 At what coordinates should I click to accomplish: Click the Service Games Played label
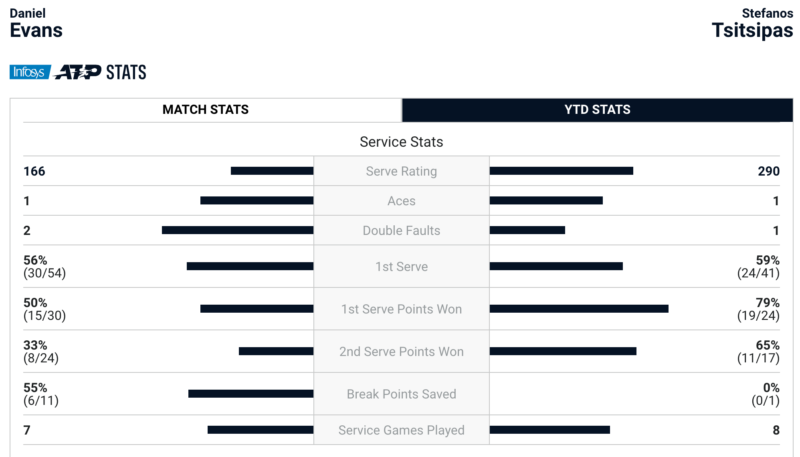coord(402,430)
